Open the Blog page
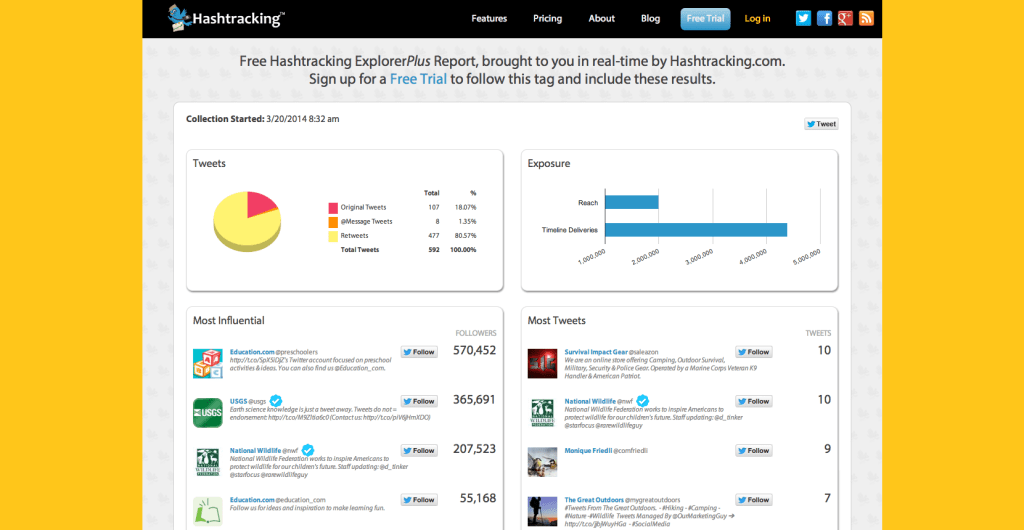This screenshot has height=530, width=1024. [650, 19]
